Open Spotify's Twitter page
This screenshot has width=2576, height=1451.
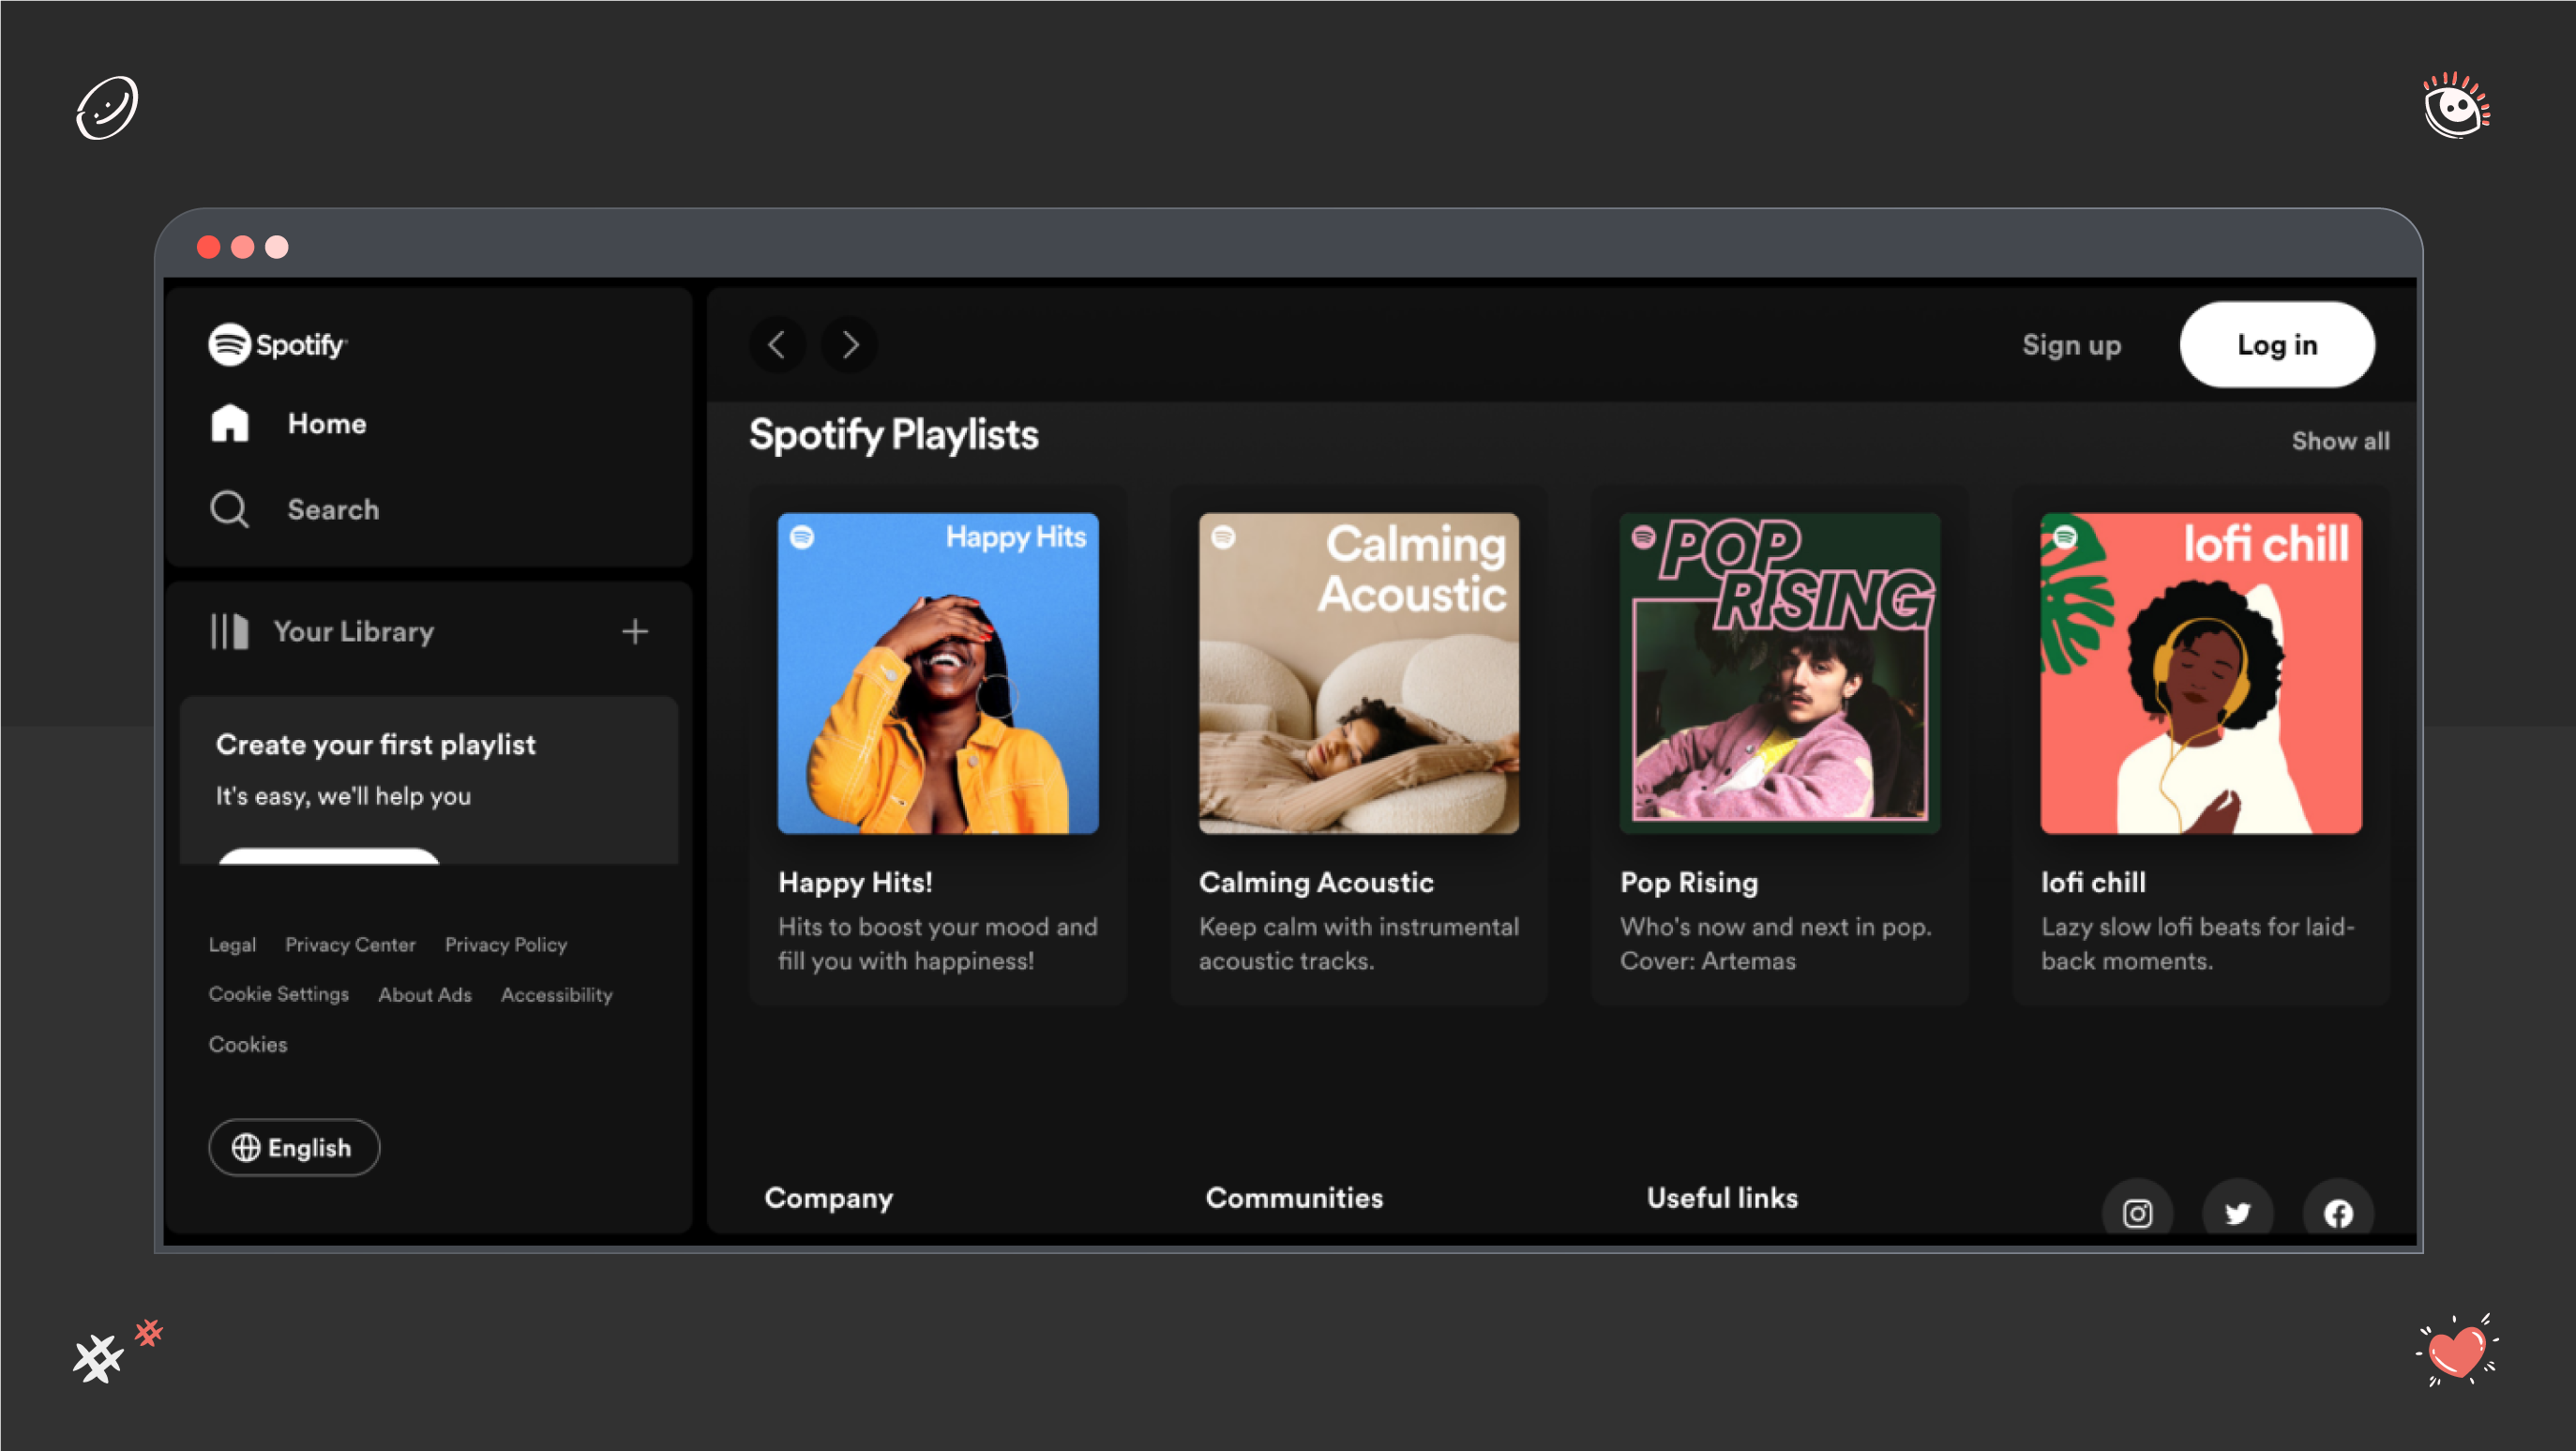2238,1213
